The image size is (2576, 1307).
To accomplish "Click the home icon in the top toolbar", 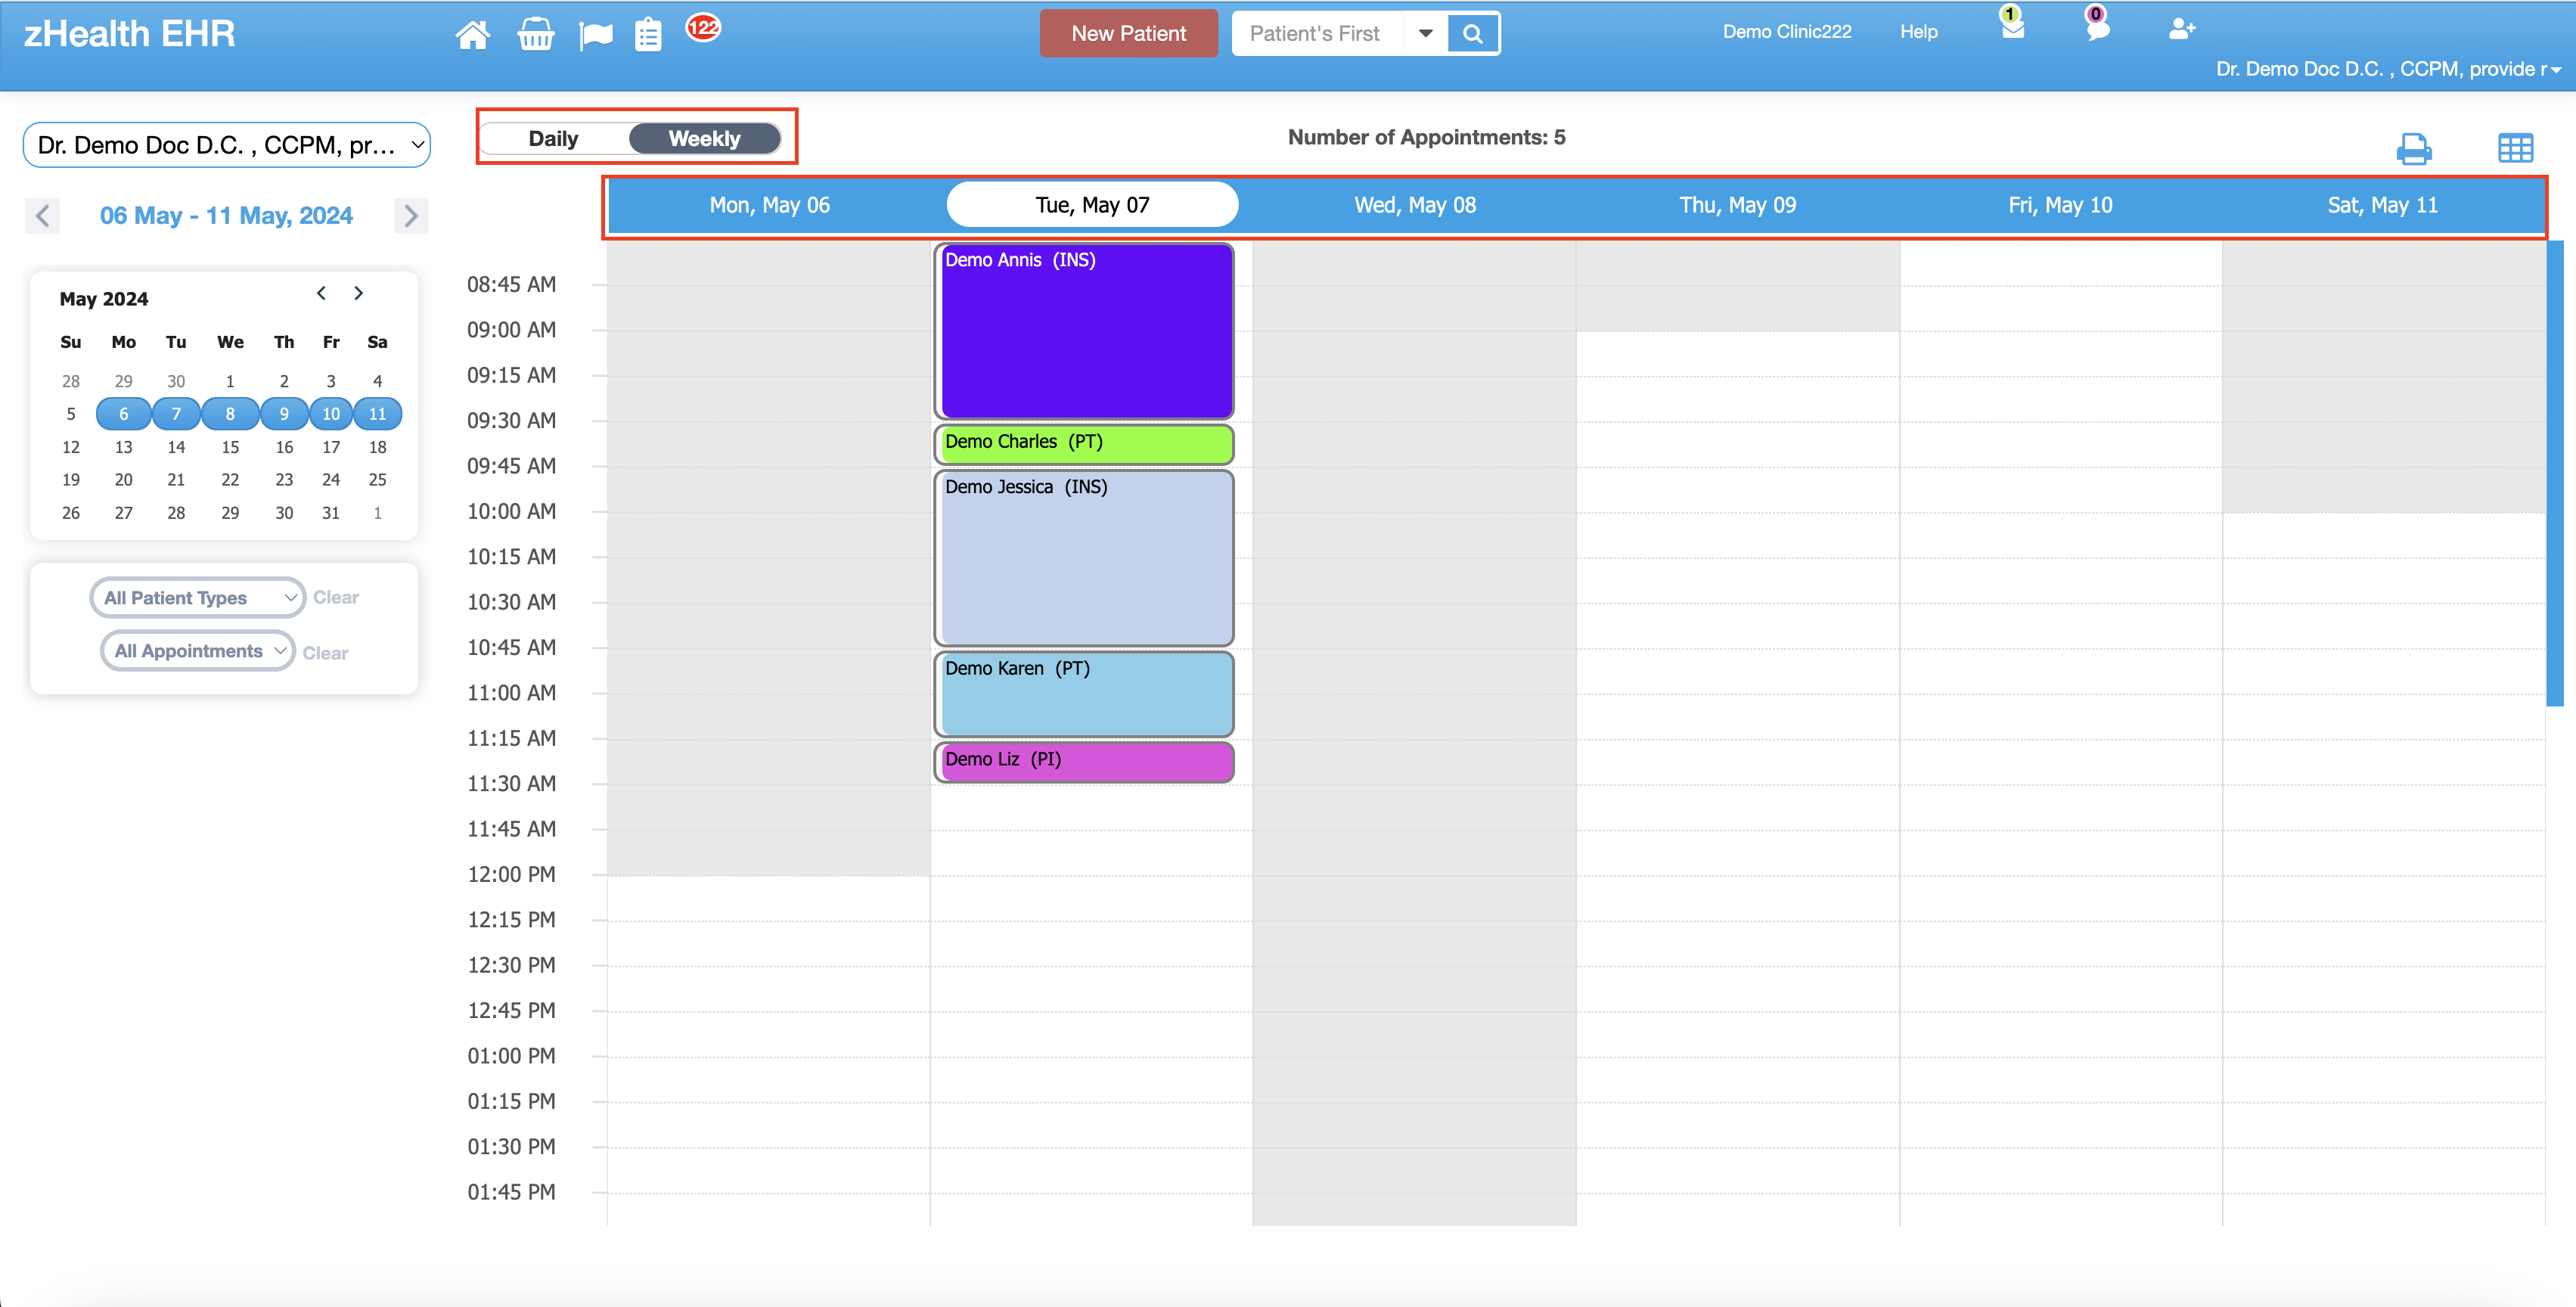I will pyautogui.click(x=473, y=33).
